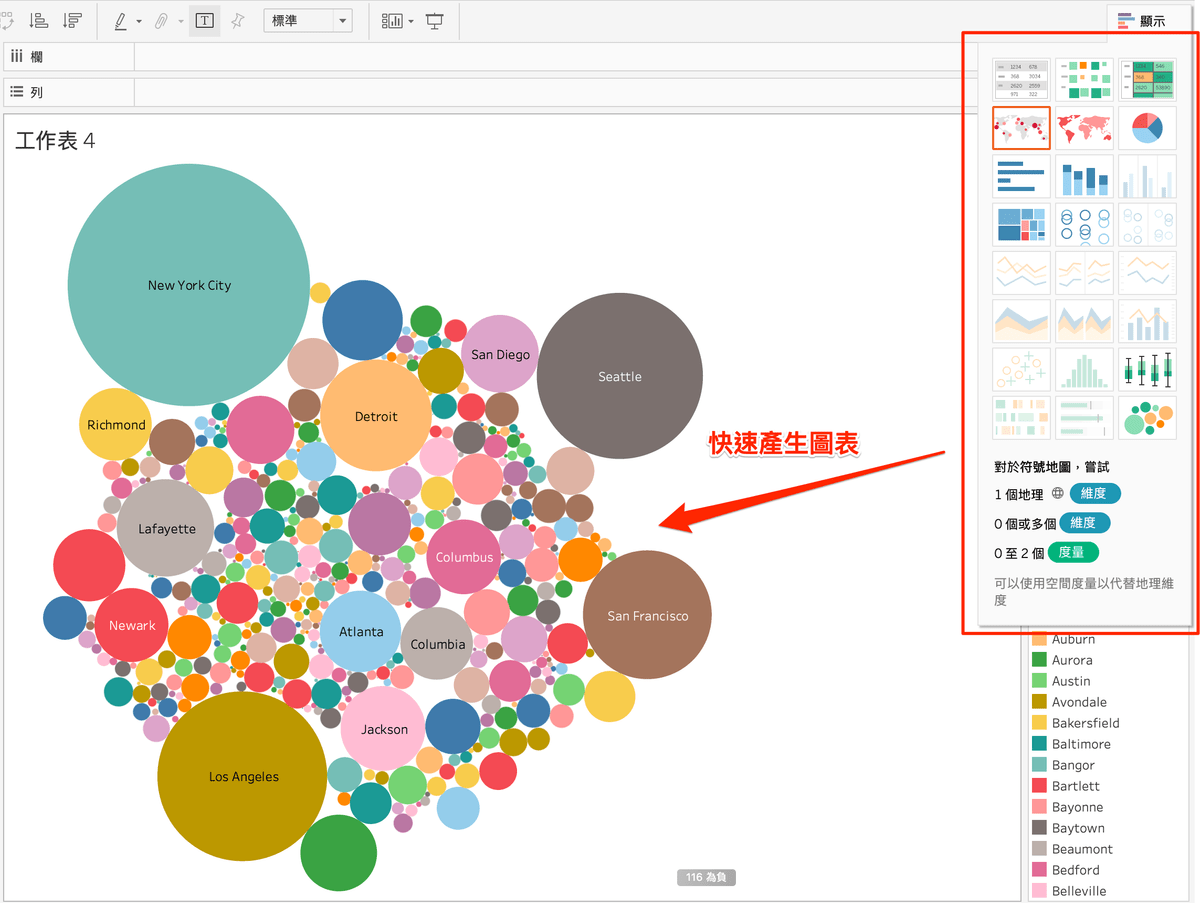
Task: Select Bayonne in the color legend
Action: pyautogui.click(x=1077, y=807)
